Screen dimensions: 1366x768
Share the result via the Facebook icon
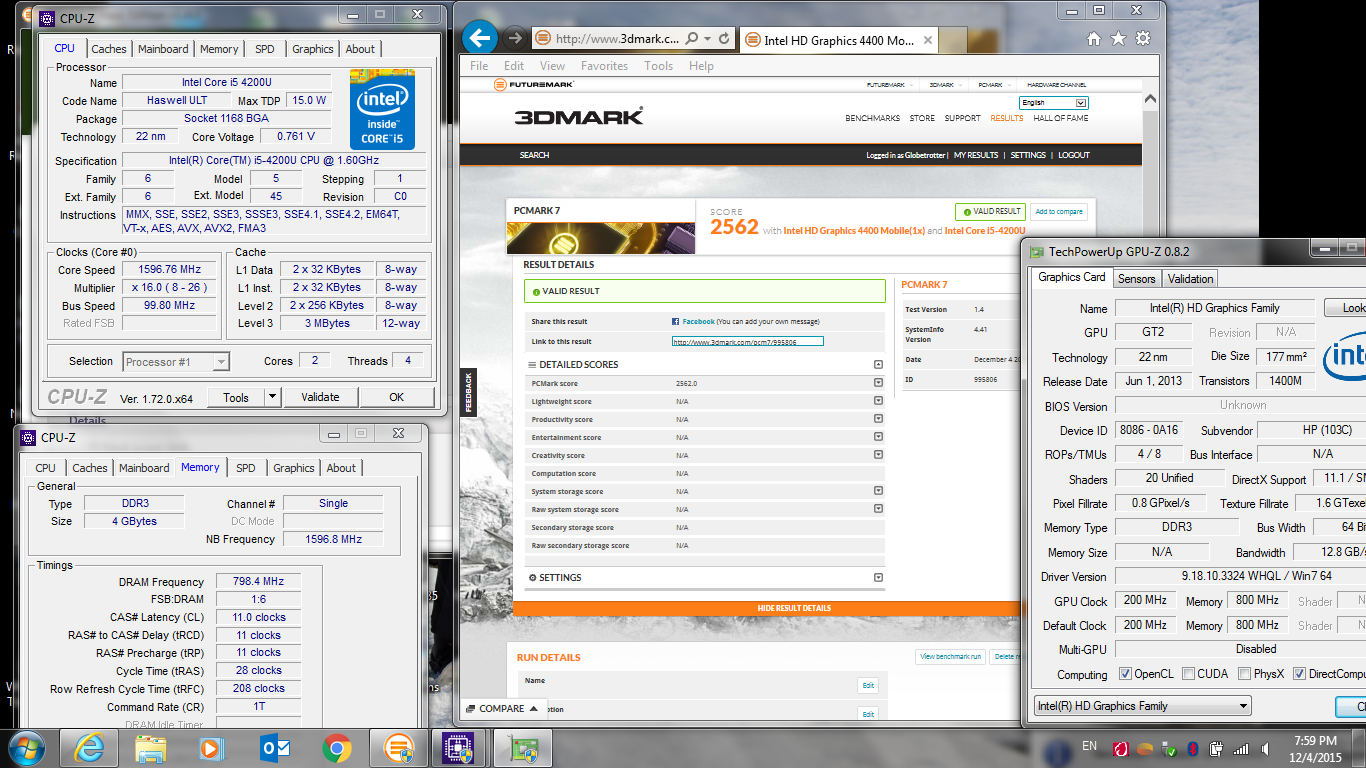point(676,322)
